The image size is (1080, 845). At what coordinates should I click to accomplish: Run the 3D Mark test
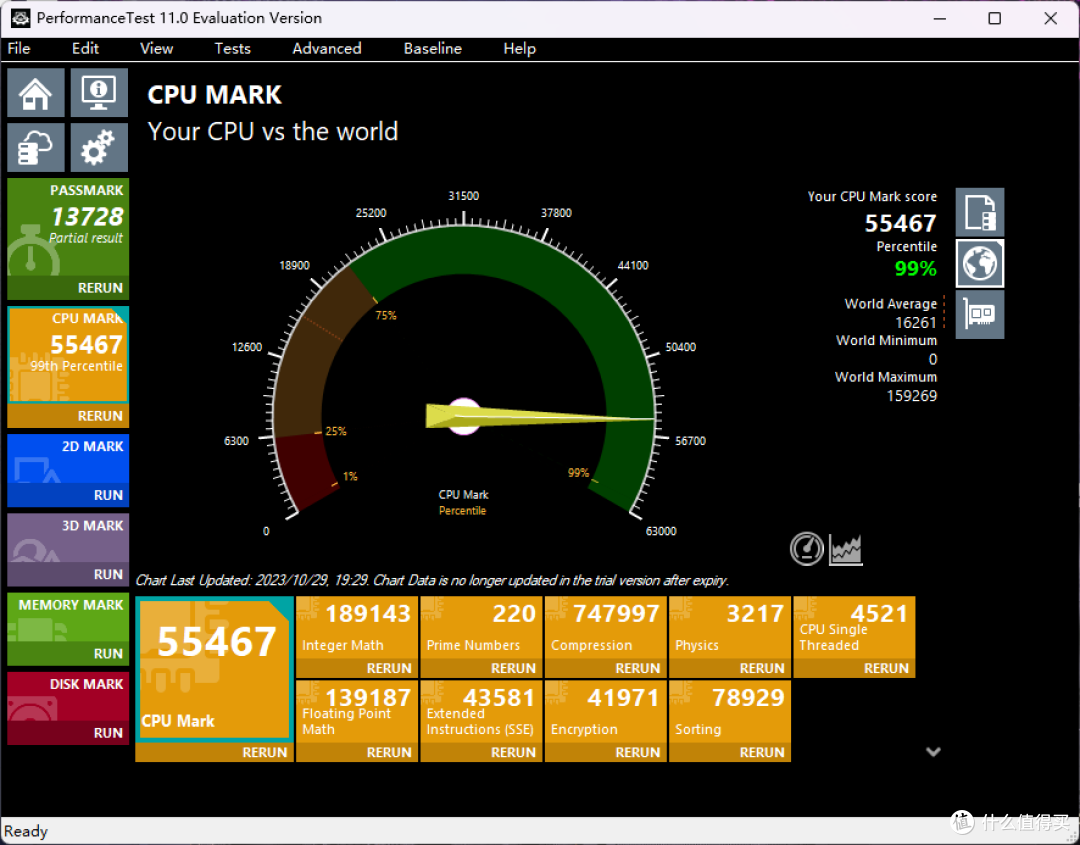click(x=68, y=574)
